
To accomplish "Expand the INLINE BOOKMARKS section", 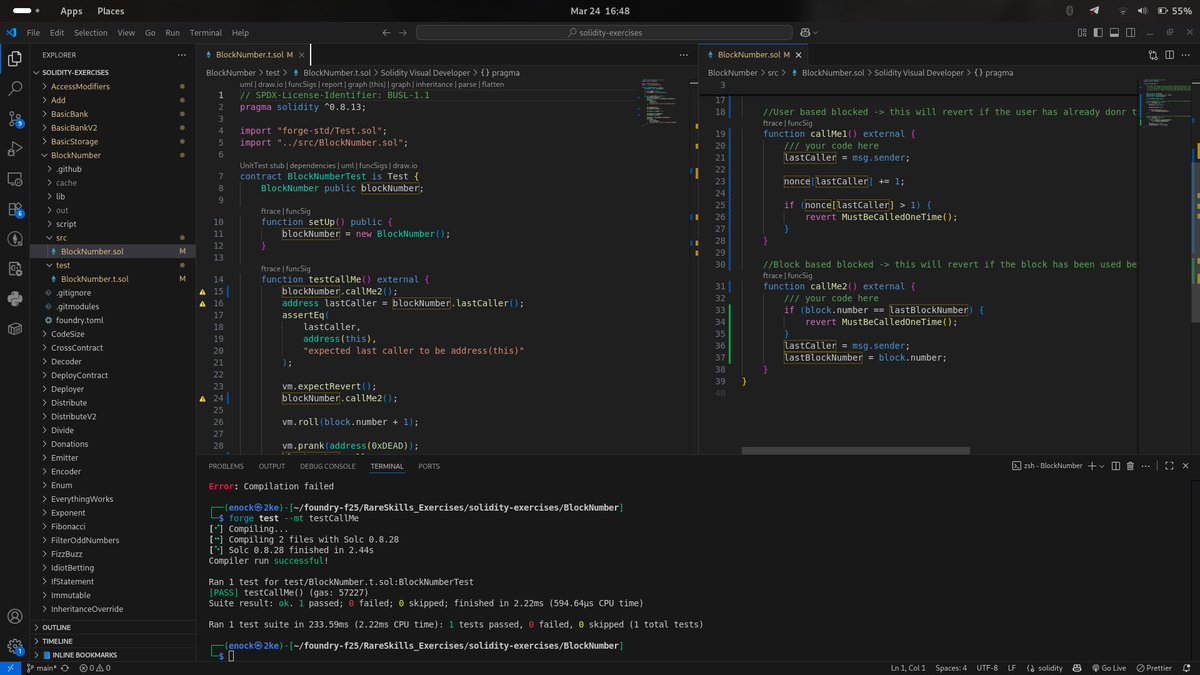I will pyautogui.click(x=113, y=655).
